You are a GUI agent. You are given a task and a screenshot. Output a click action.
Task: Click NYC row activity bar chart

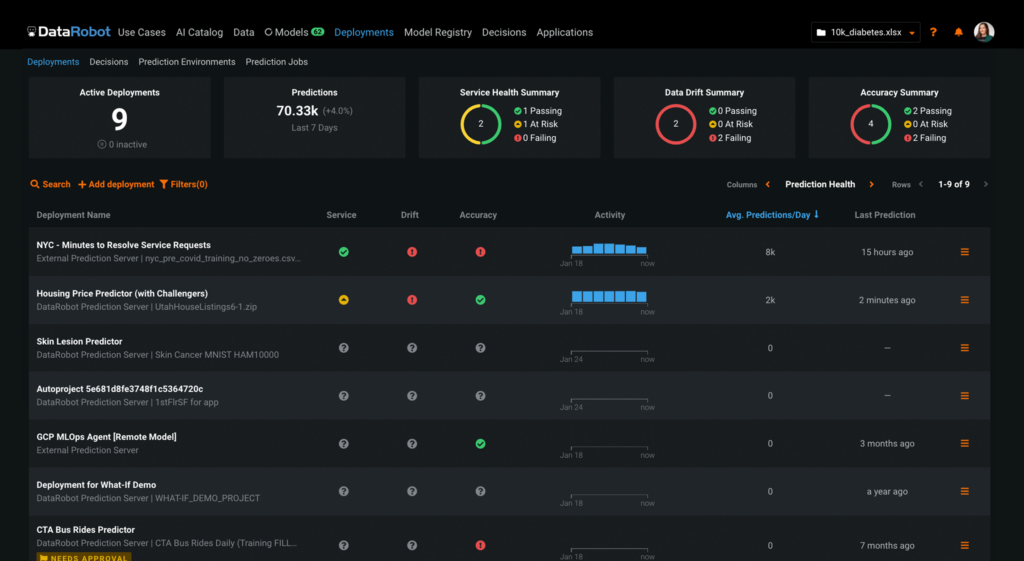coord(609,249)
